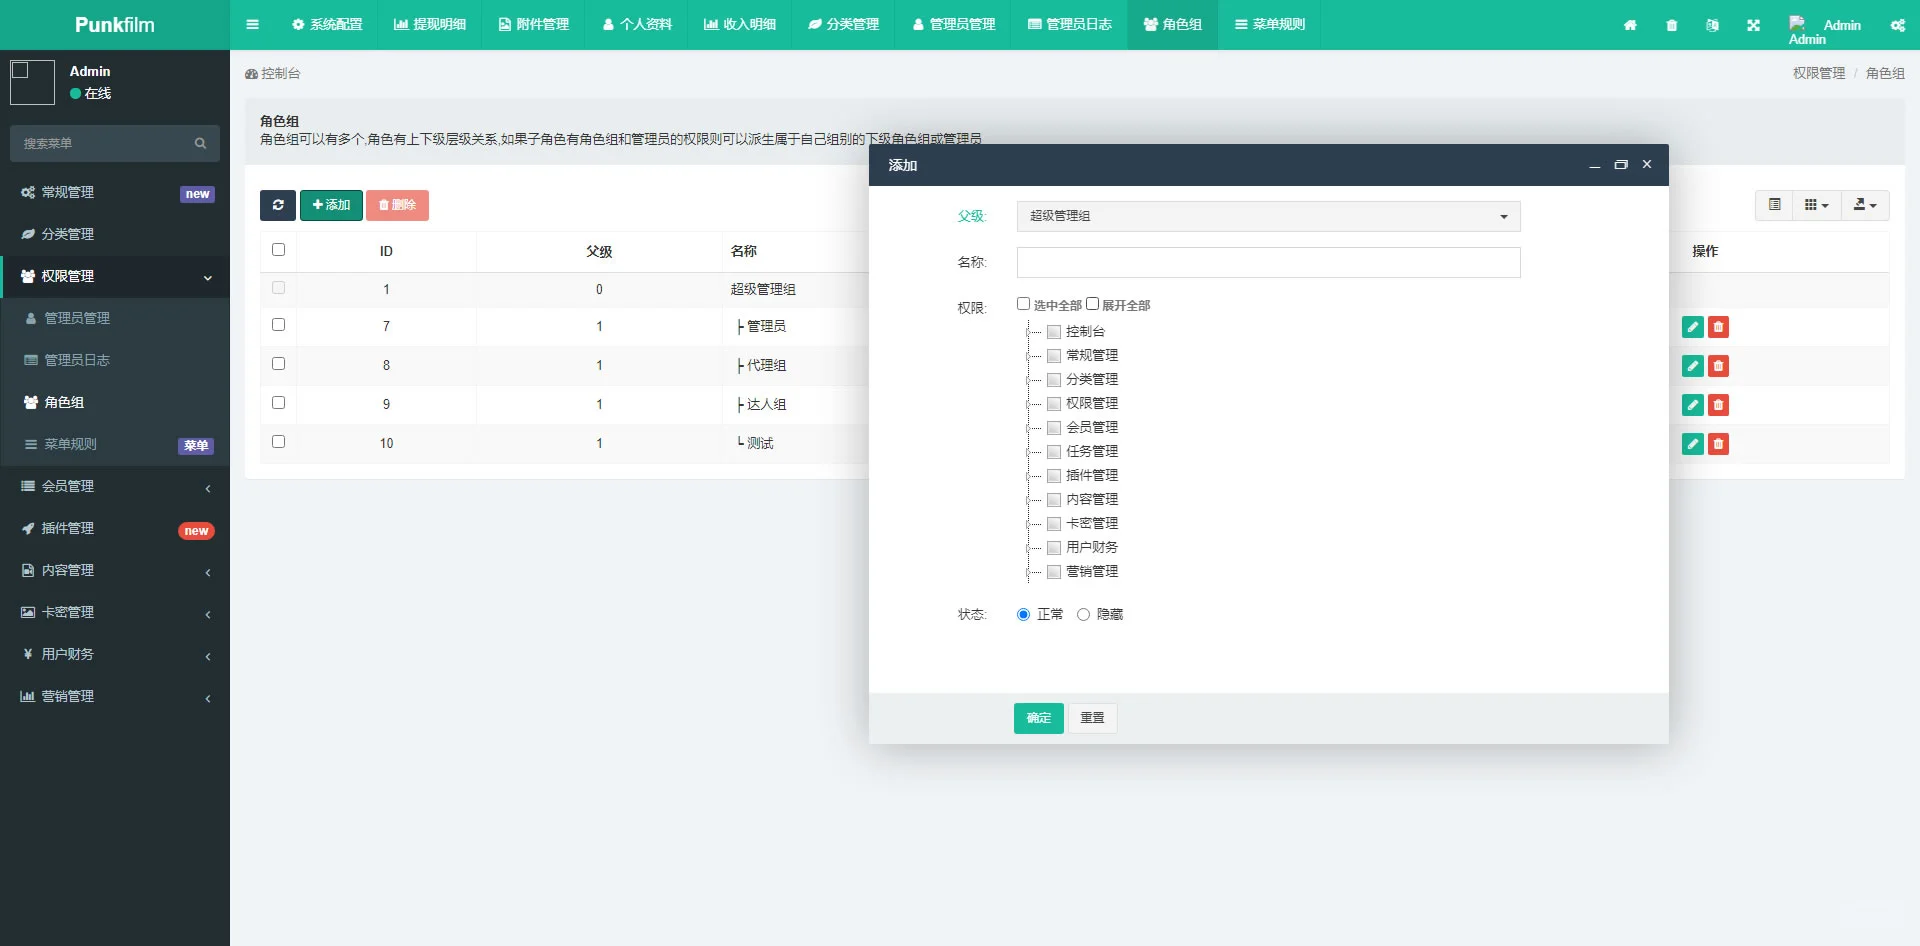Open the 父级 parent group dropdown

[1267, 216]
